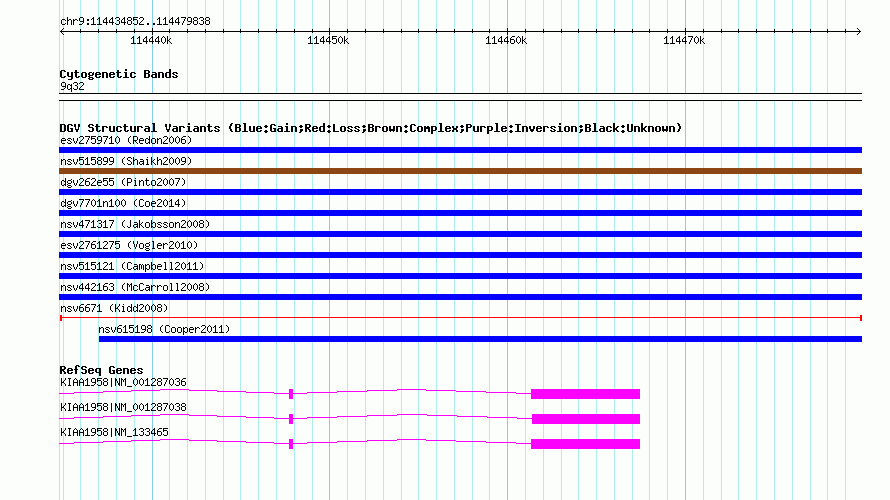Select variant label esv2759710 (Redon2006)
890x500 pixels.
pyautogui.click(x=126, y=140)
